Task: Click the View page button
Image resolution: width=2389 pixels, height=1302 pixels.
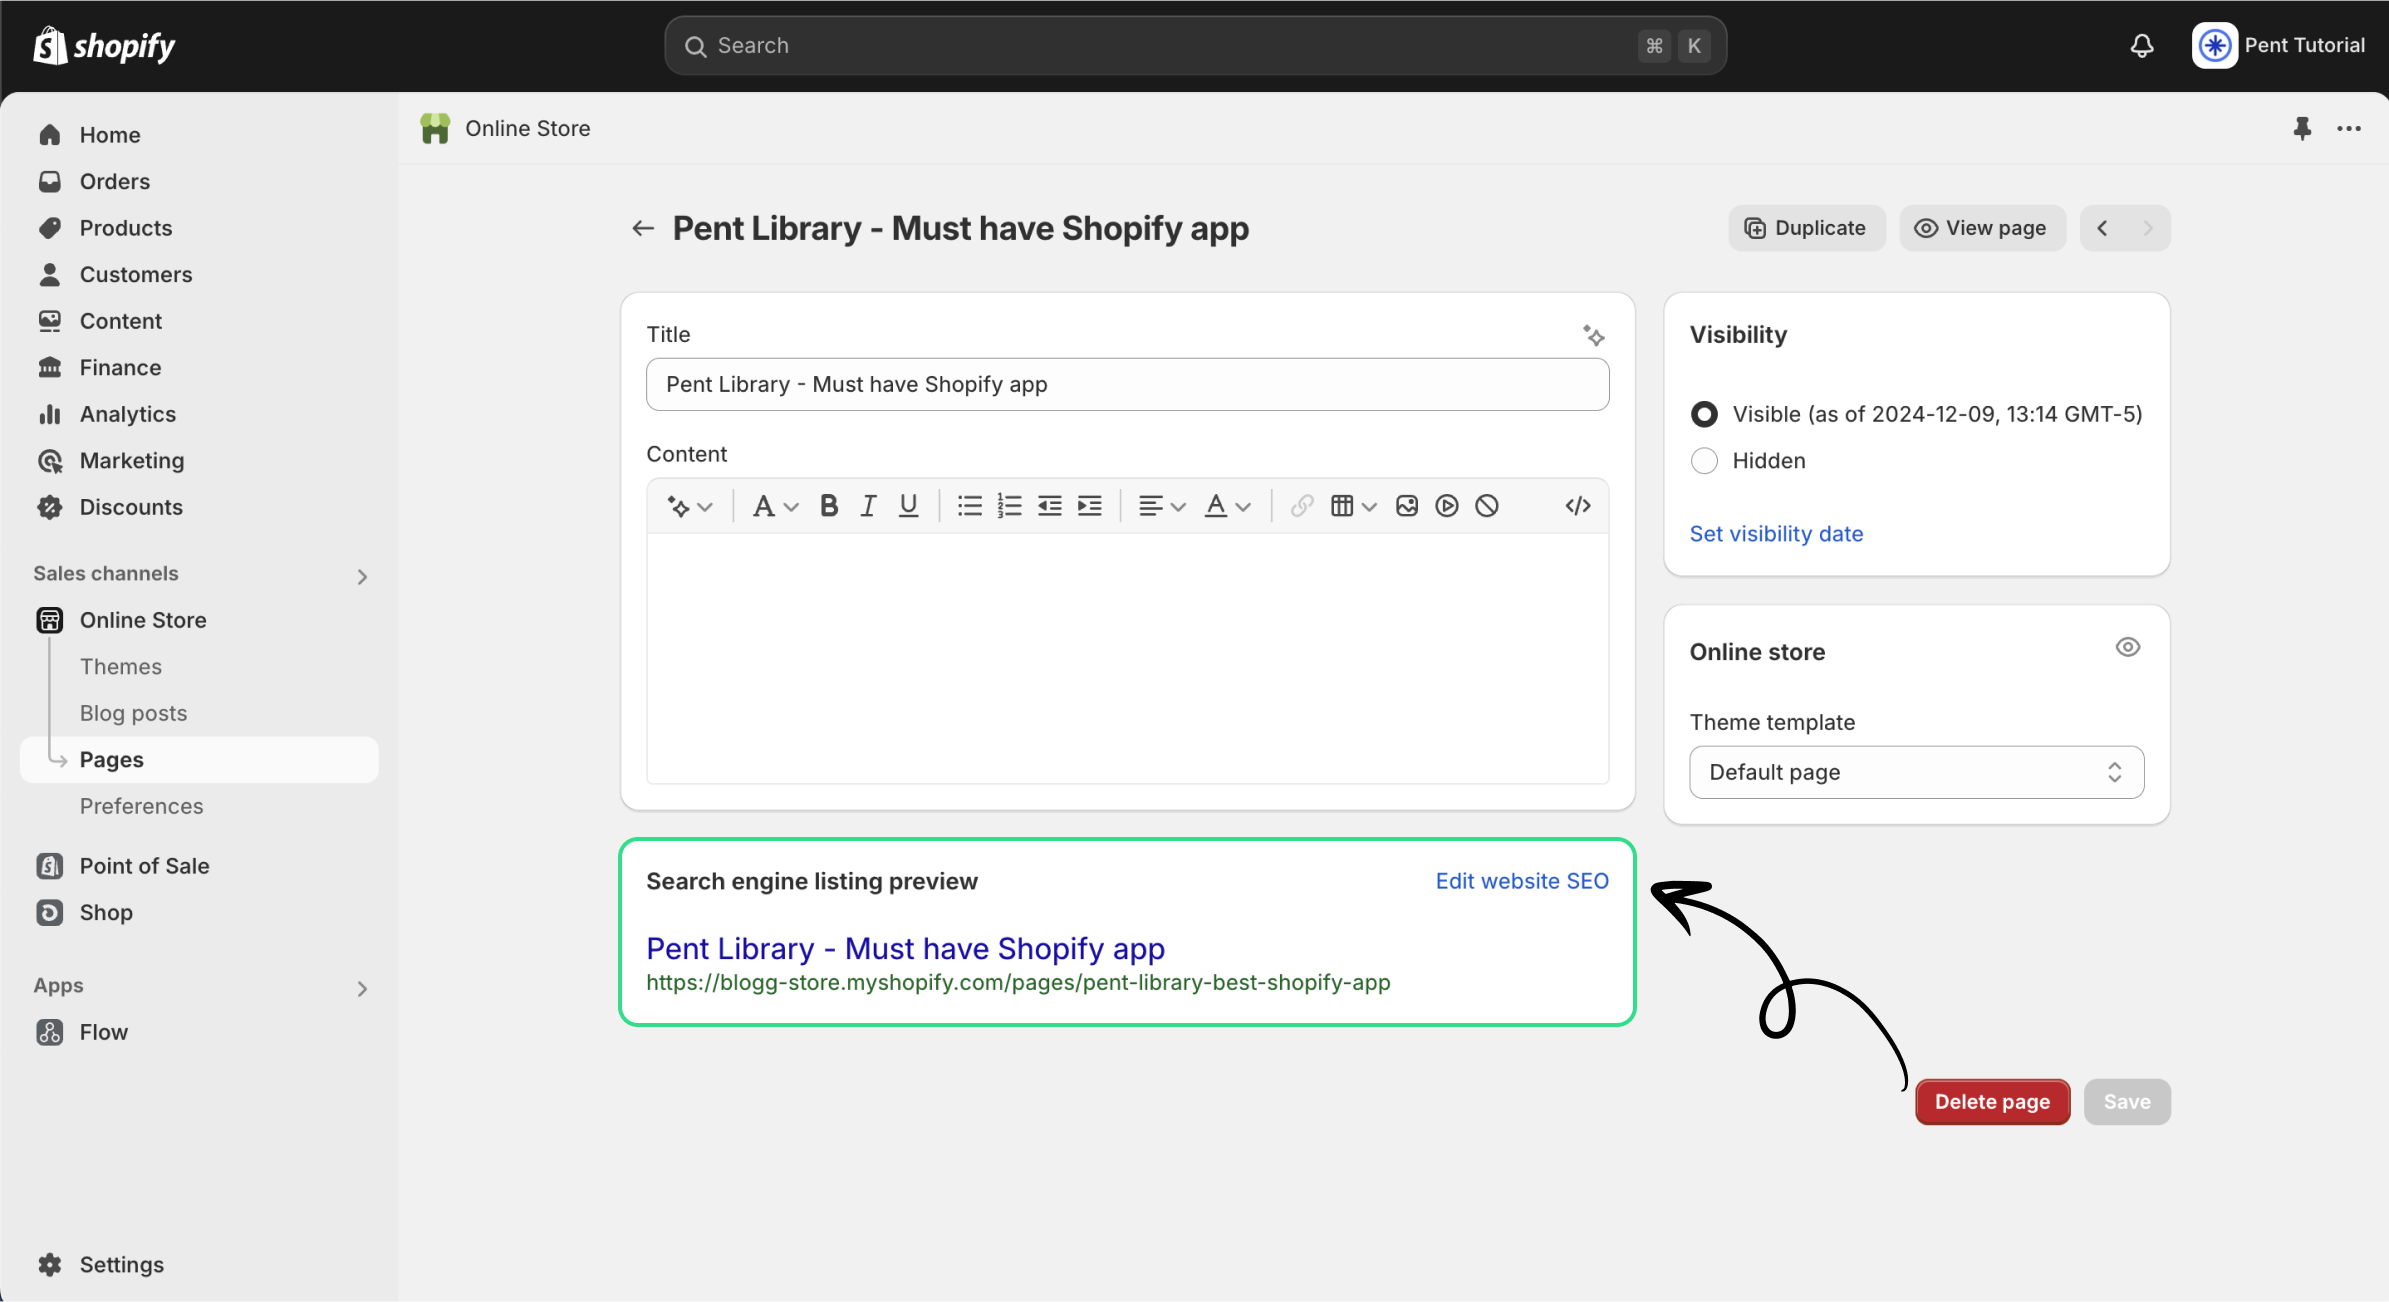Action: (1982, 229)
